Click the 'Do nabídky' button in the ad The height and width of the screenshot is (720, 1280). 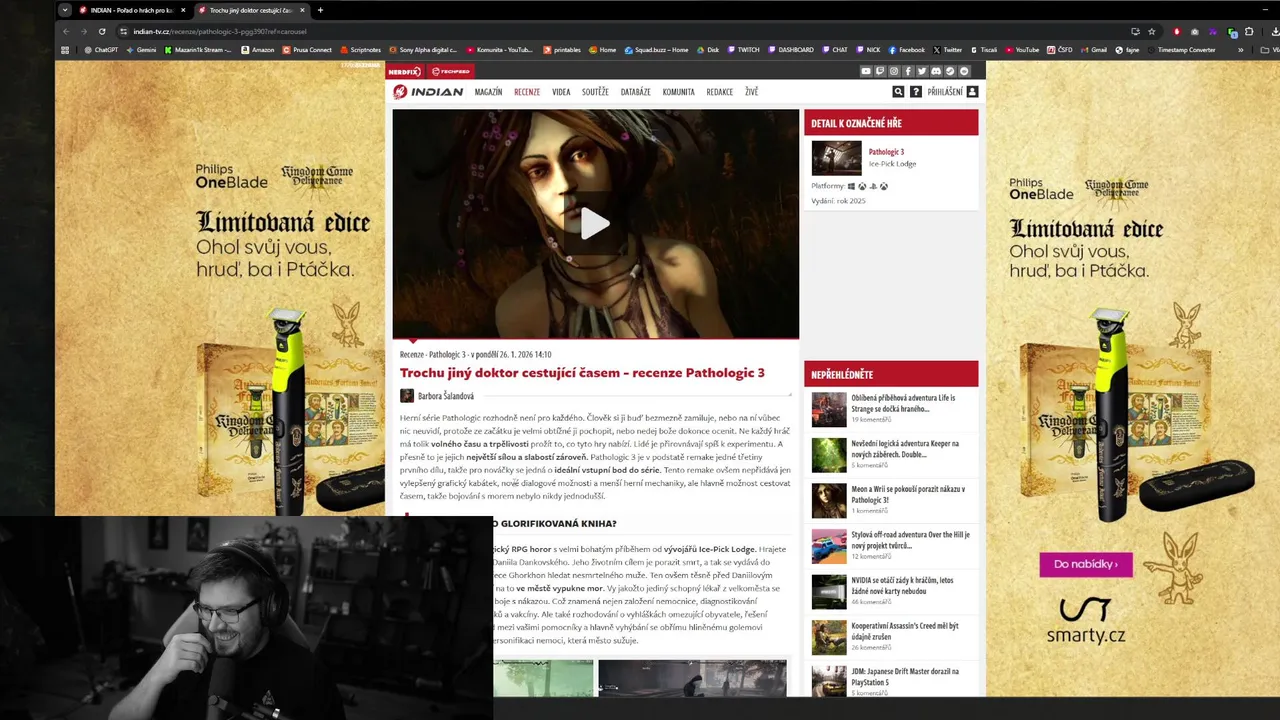1086,564
